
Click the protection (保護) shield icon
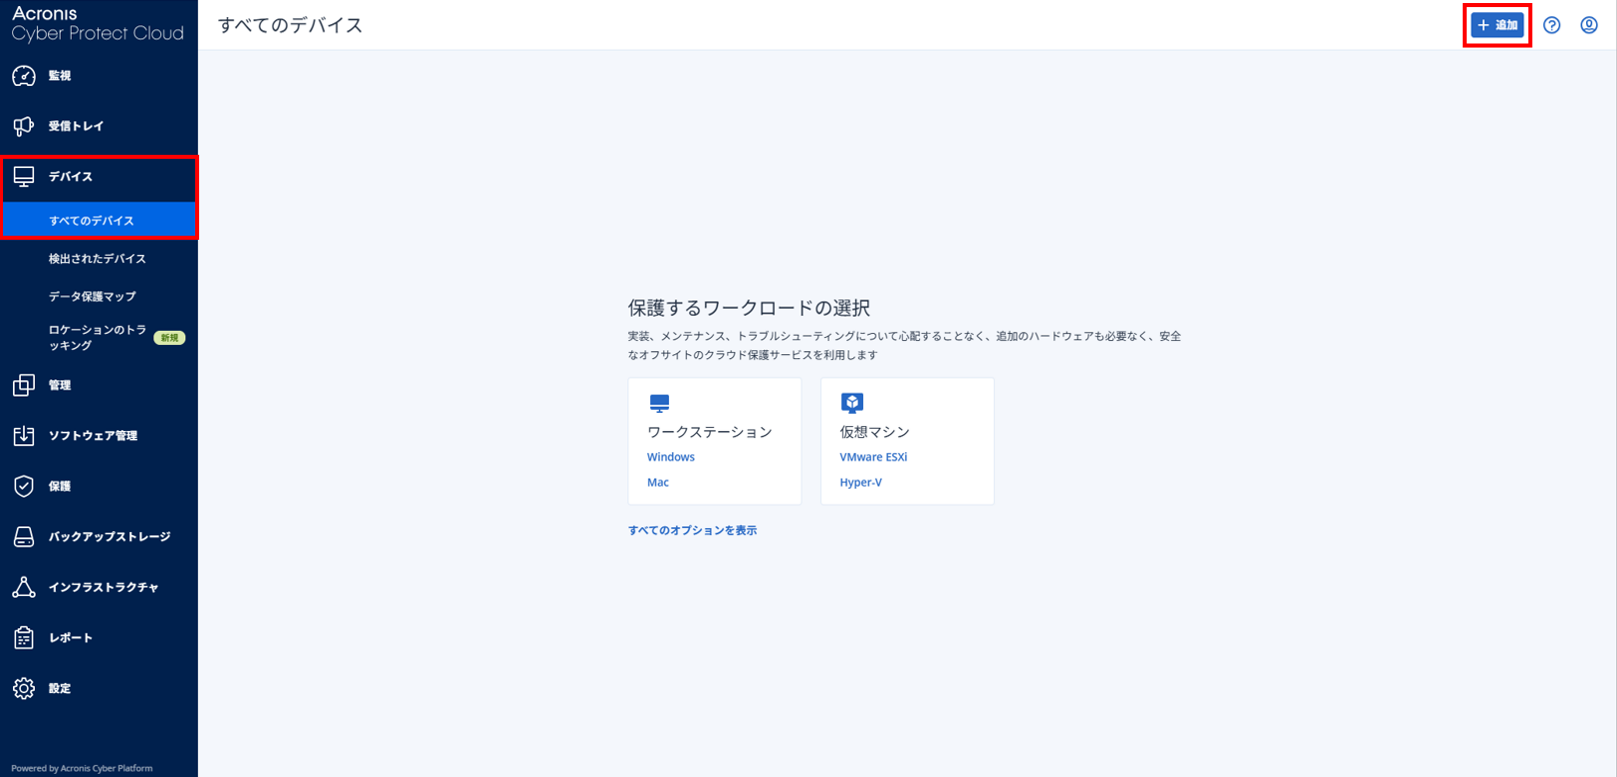click(x=24, y=486)
